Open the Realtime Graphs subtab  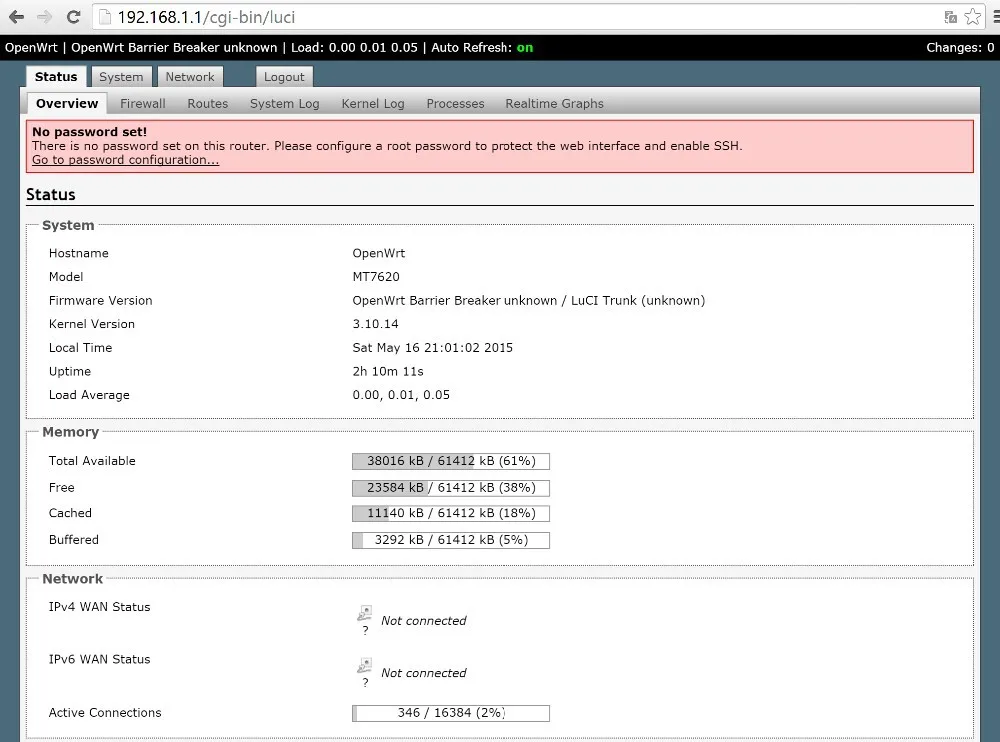click(554, 103)
